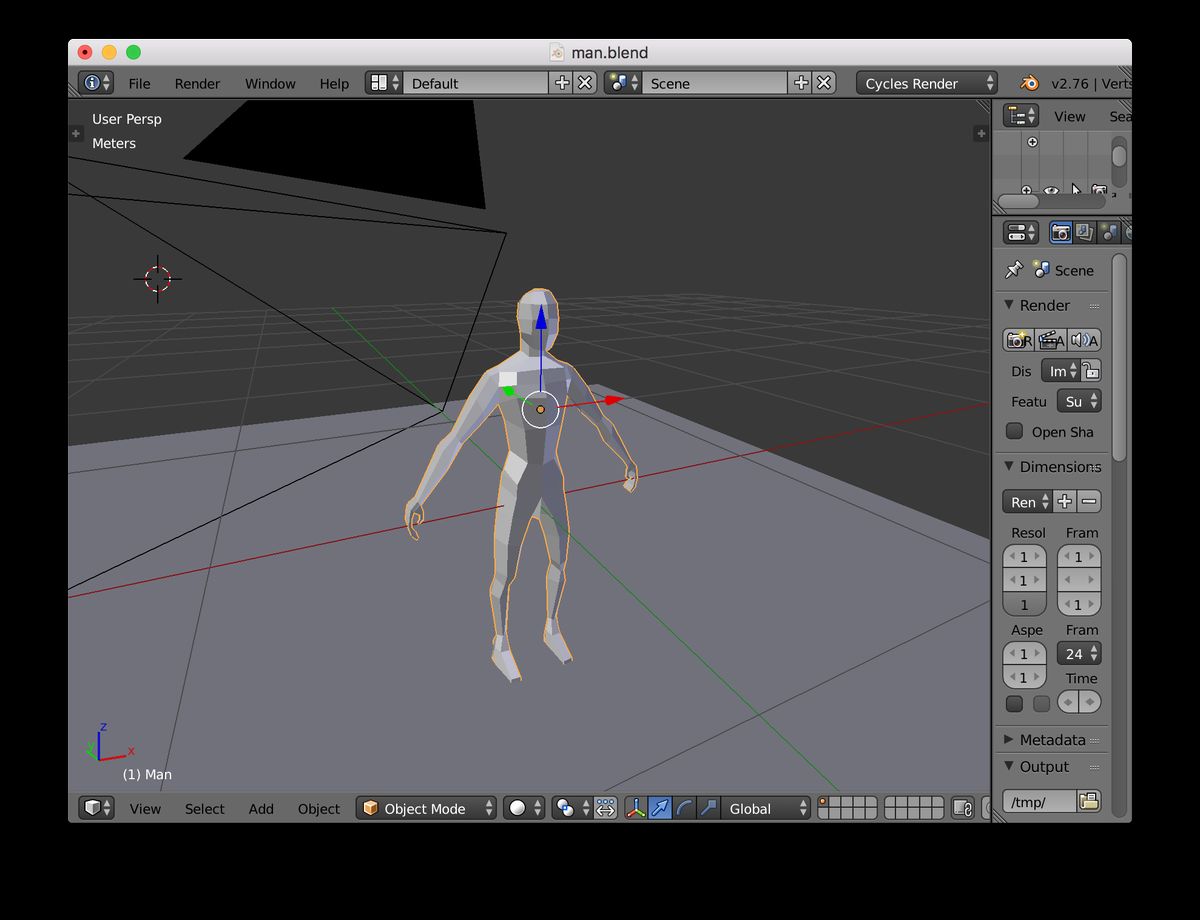Open the Add menu in viewport header
The image size is (1200, 920).
pyautogui.click(x=261, y=808)
